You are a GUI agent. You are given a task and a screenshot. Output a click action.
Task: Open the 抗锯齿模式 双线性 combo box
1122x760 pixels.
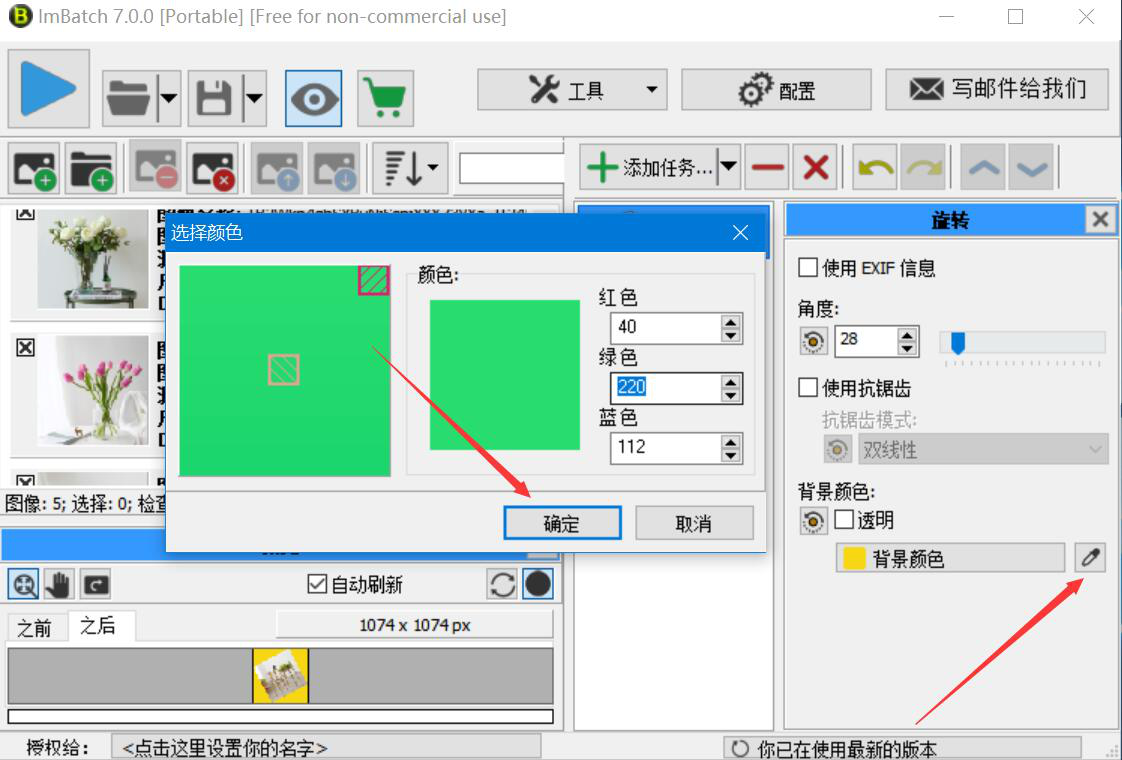pyautogui.click(x=983, y=449)
